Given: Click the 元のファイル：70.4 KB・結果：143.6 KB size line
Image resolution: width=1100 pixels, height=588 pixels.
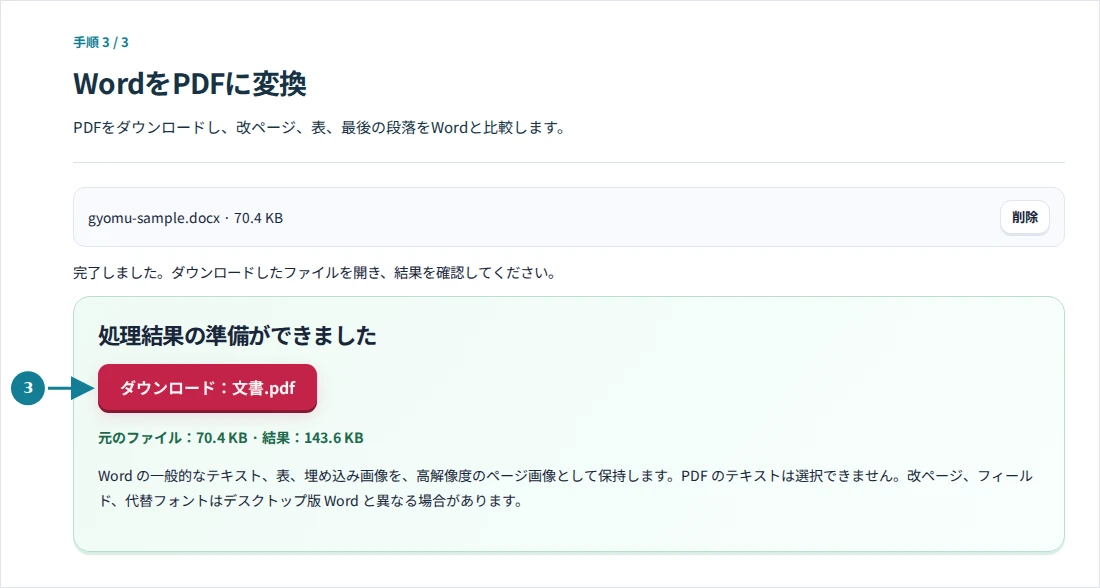Looking at the screenshot, I should click(231, 438).
